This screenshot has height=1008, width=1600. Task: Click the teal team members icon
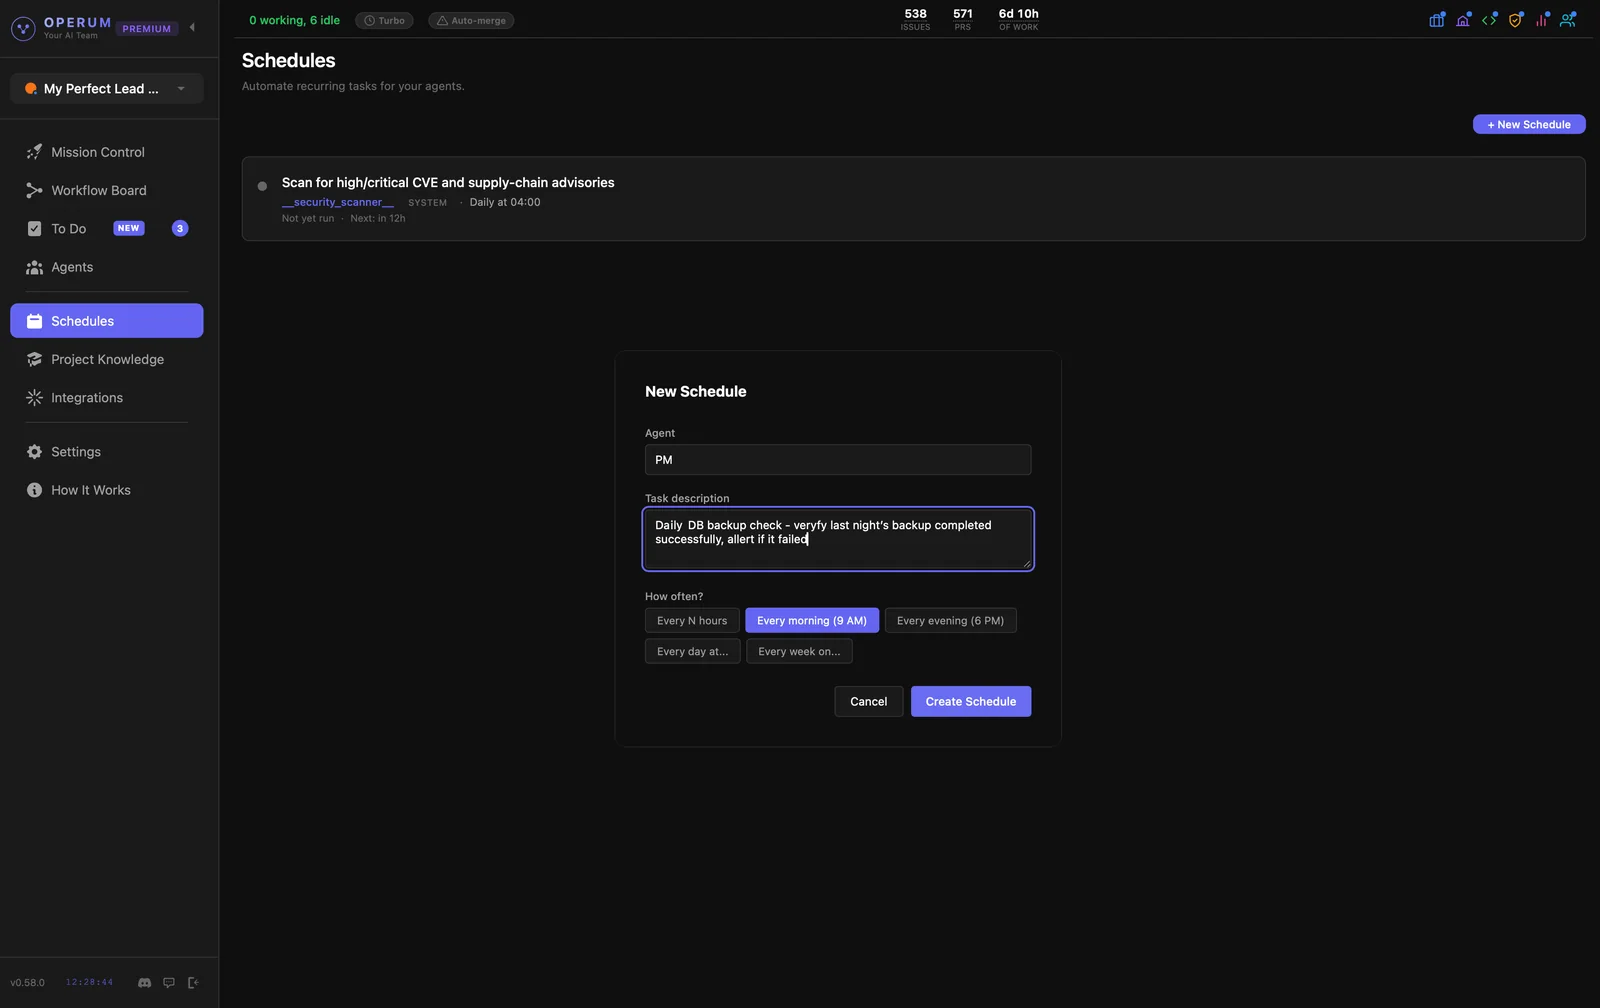click(1567, 20)
